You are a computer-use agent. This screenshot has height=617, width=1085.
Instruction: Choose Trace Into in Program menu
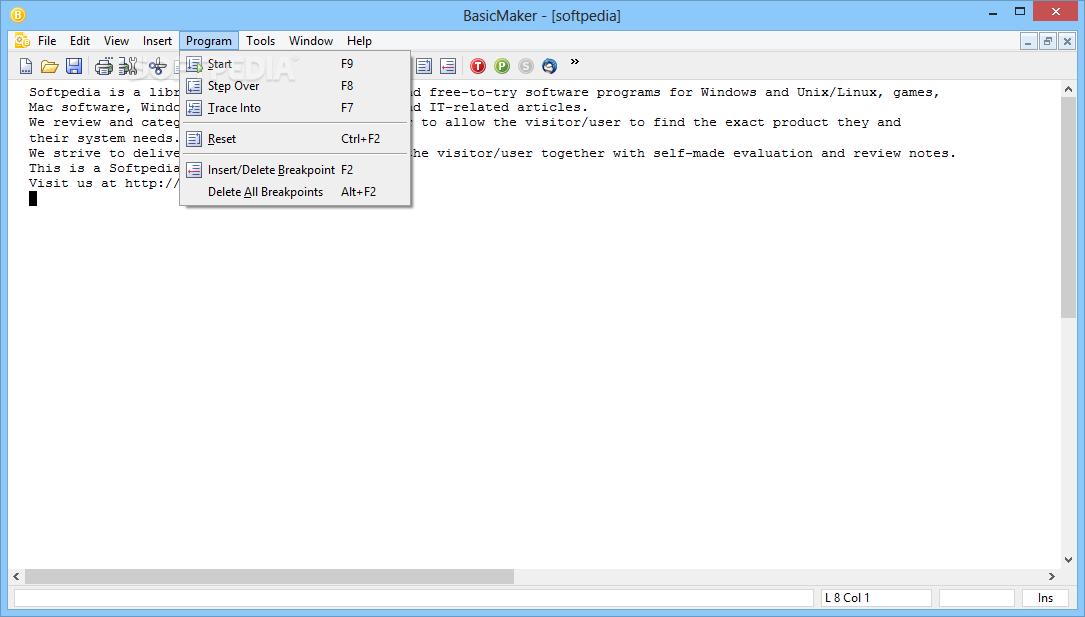[295, 108]
